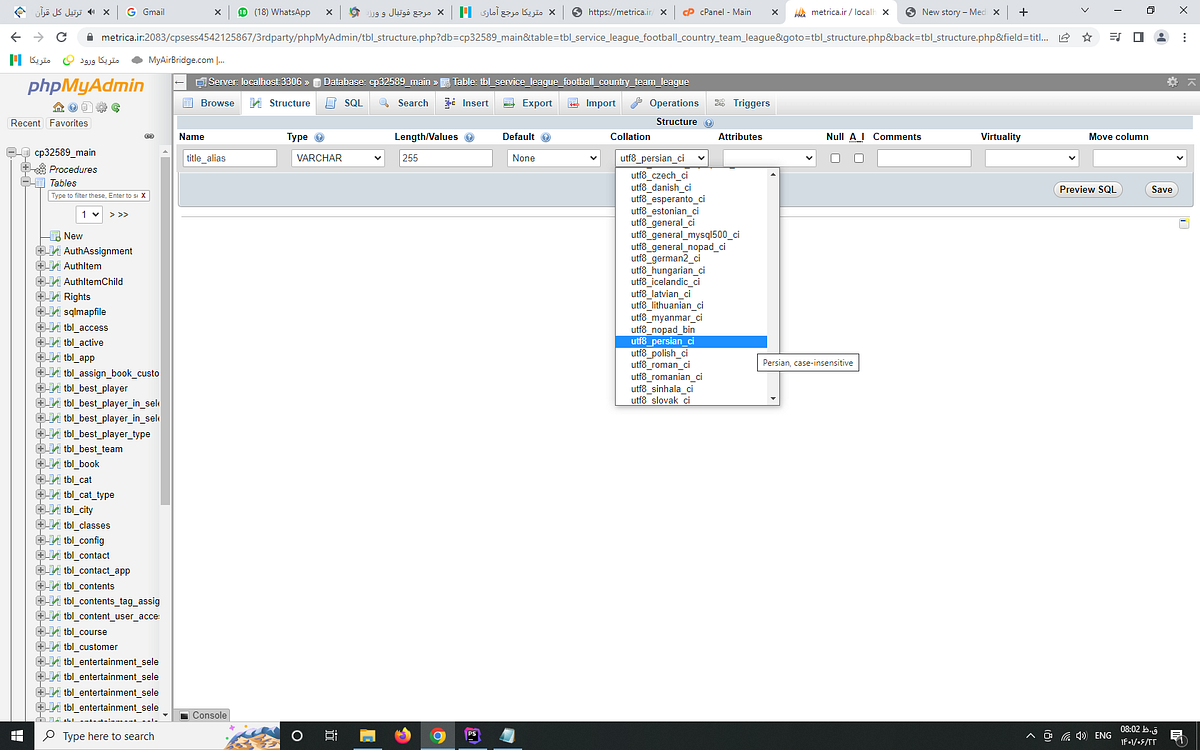Screen dimensions: 1200x750
Task: Open the navigation panel settings gear icon
Action: pyautogui.click(x=101, y=107)
